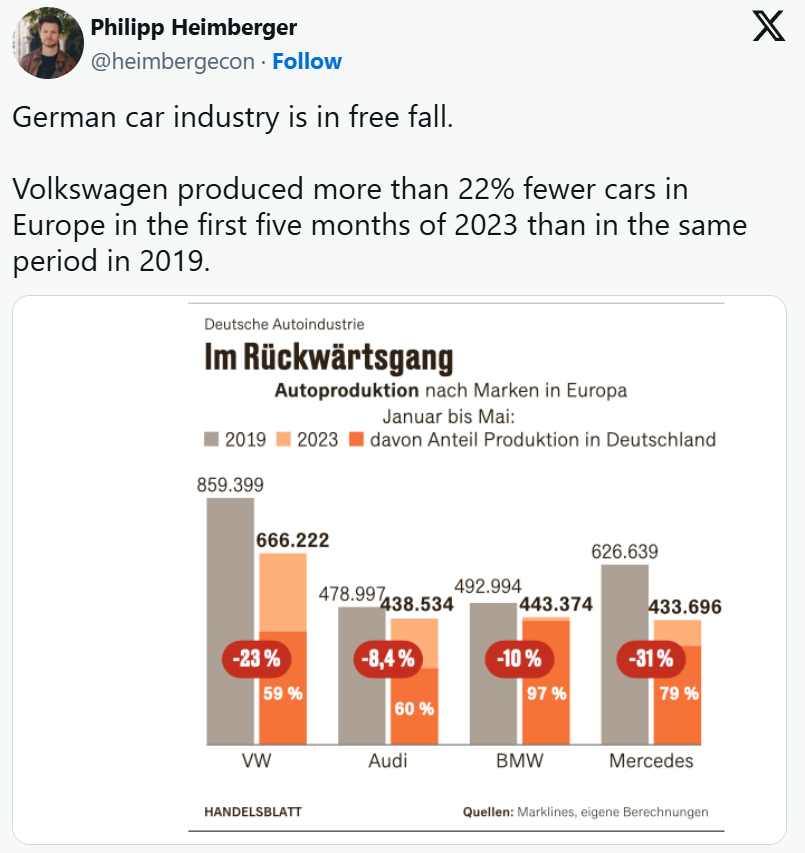Click the Audi axis label

click(388, 762)
